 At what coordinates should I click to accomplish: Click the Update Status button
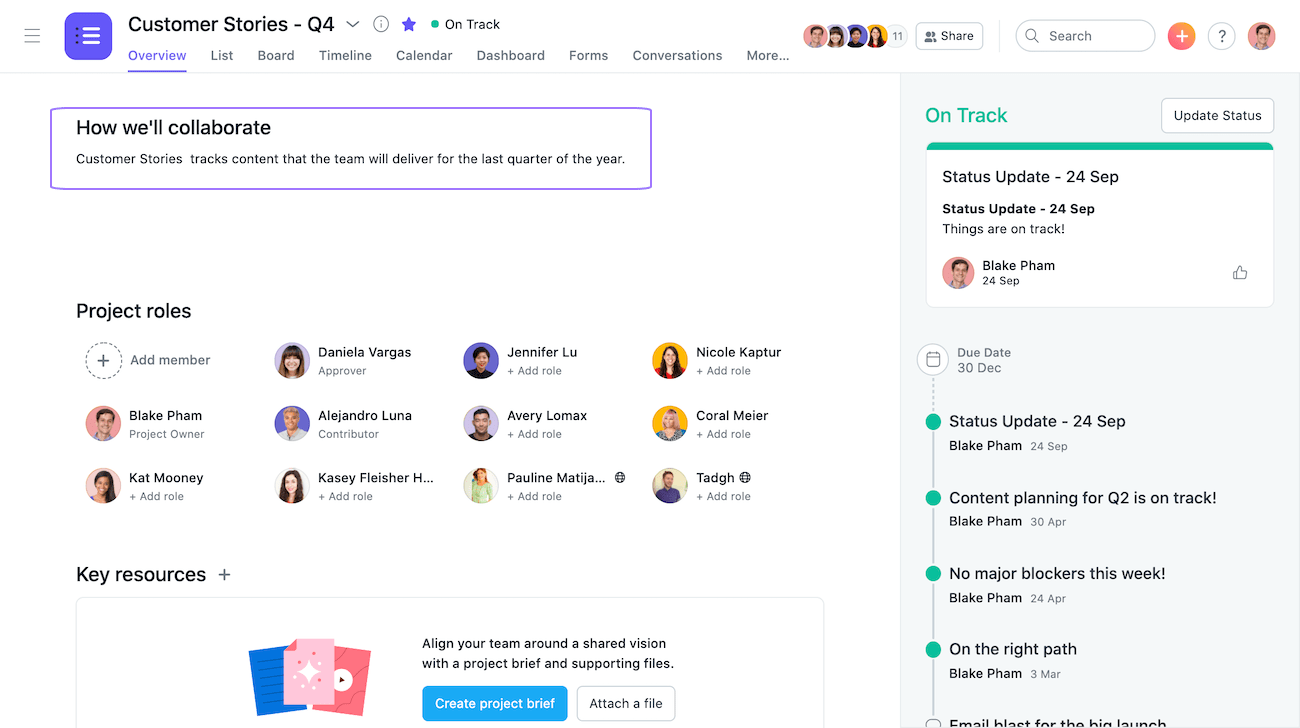pyautogui.click(x=1217, y=115)
